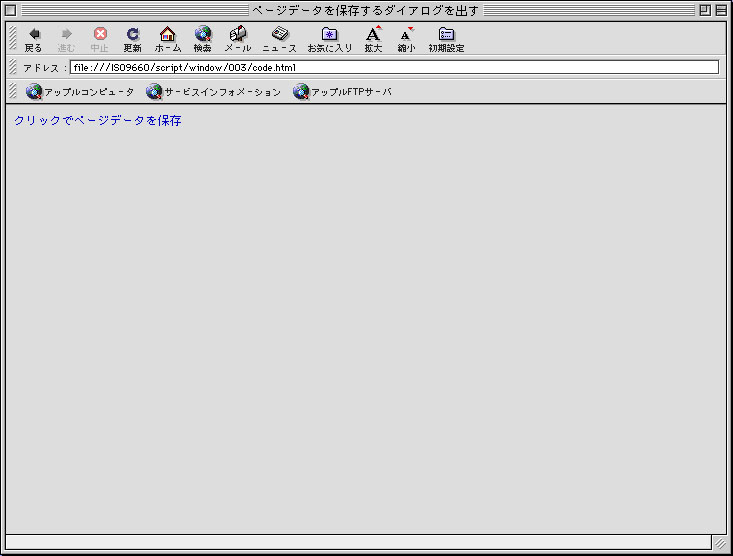Click the zoom box in the title bar
This screenshot has width=733, height=556.
coord(705,10)
